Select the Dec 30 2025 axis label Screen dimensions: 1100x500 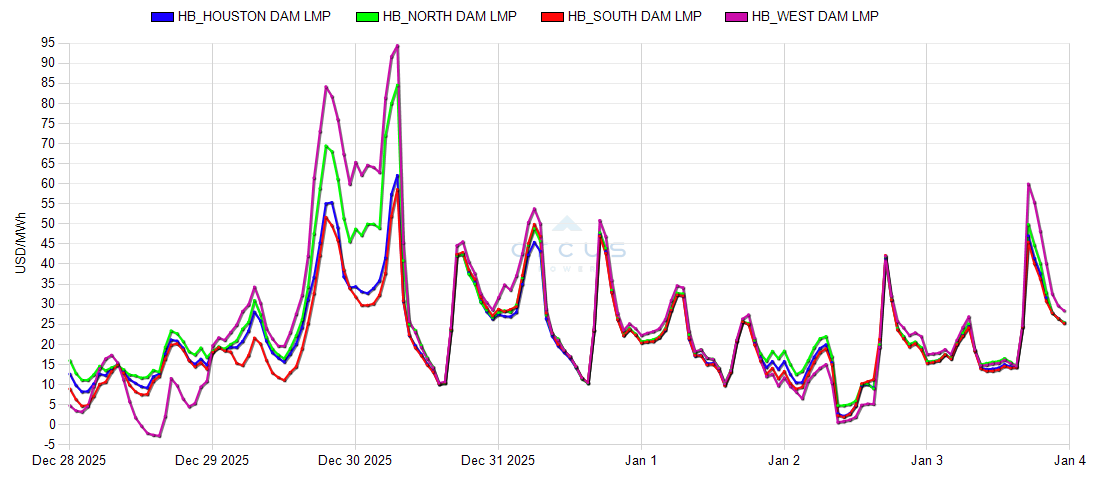355,461
